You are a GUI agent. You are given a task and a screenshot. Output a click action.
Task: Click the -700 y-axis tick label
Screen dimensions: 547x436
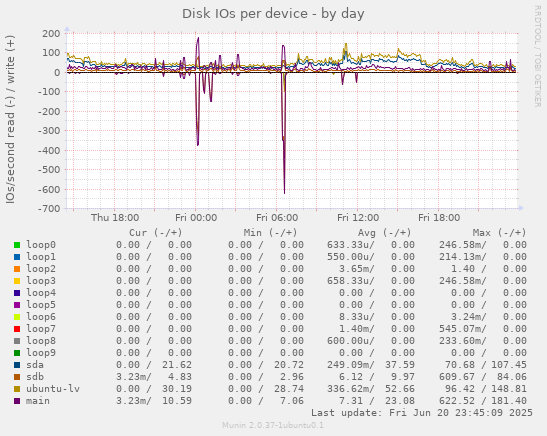(x=48, y=209)
